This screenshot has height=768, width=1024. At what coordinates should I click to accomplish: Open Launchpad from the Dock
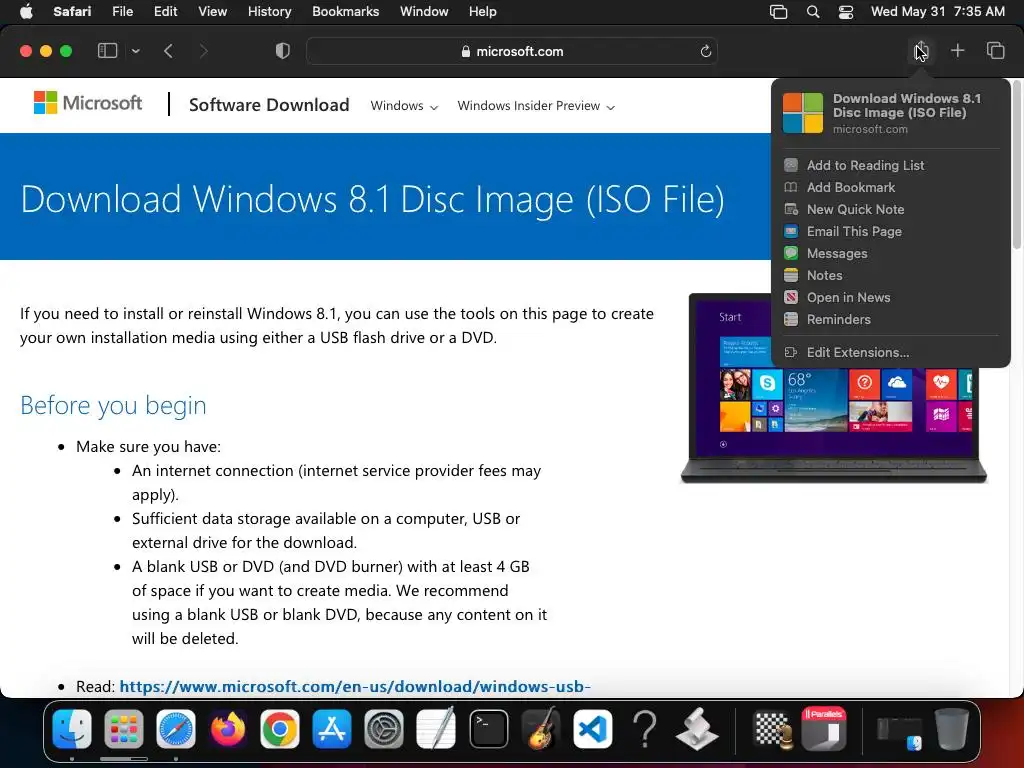tap(123, 729)
